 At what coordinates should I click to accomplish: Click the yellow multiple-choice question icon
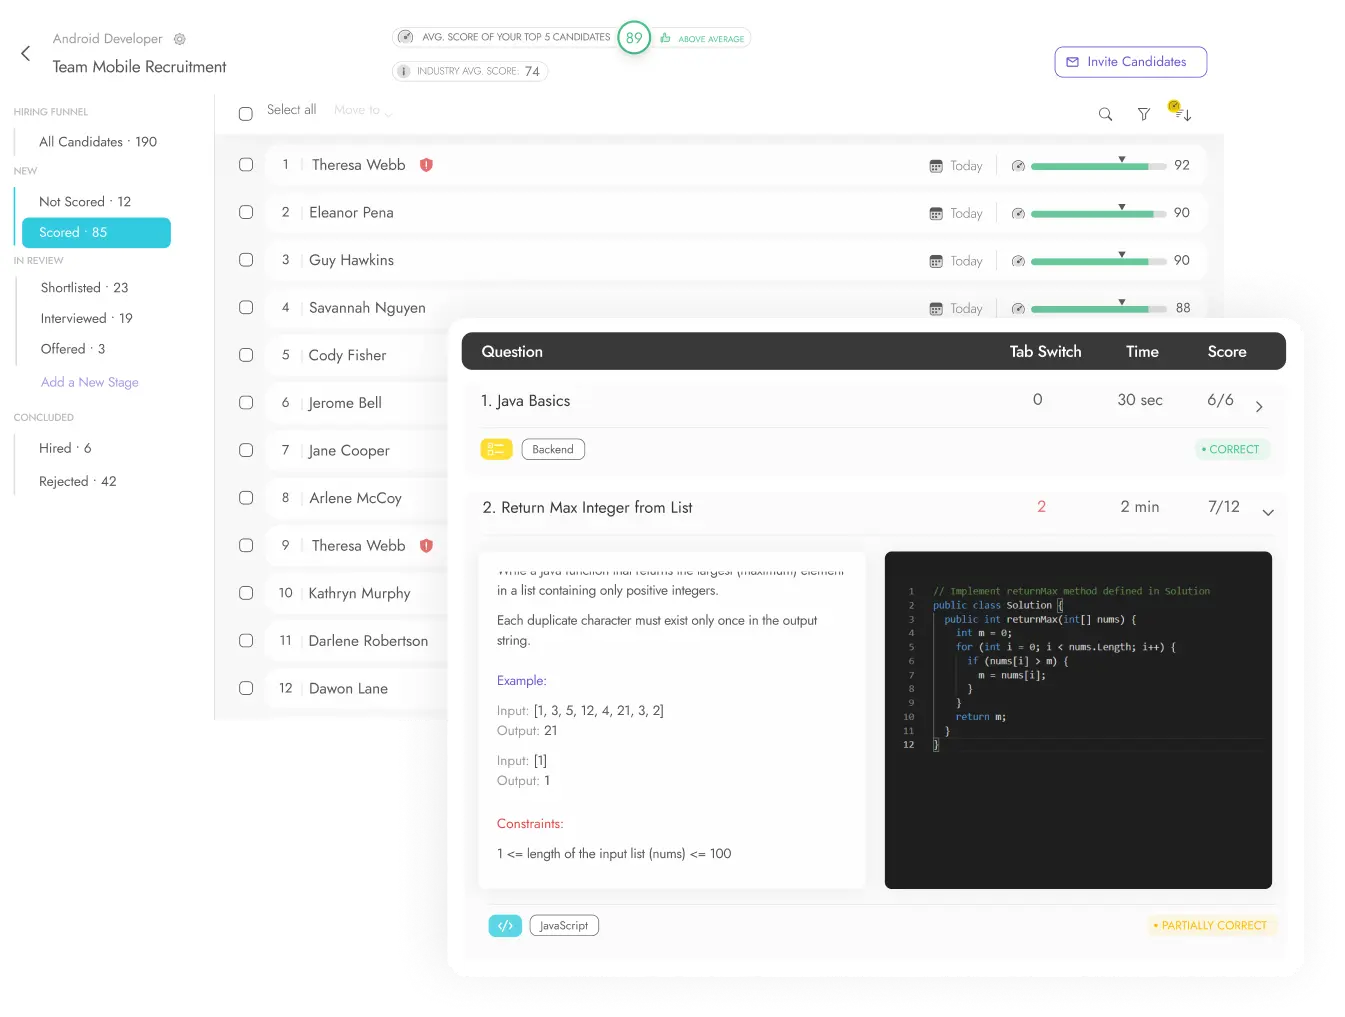[x=496, y=450]
